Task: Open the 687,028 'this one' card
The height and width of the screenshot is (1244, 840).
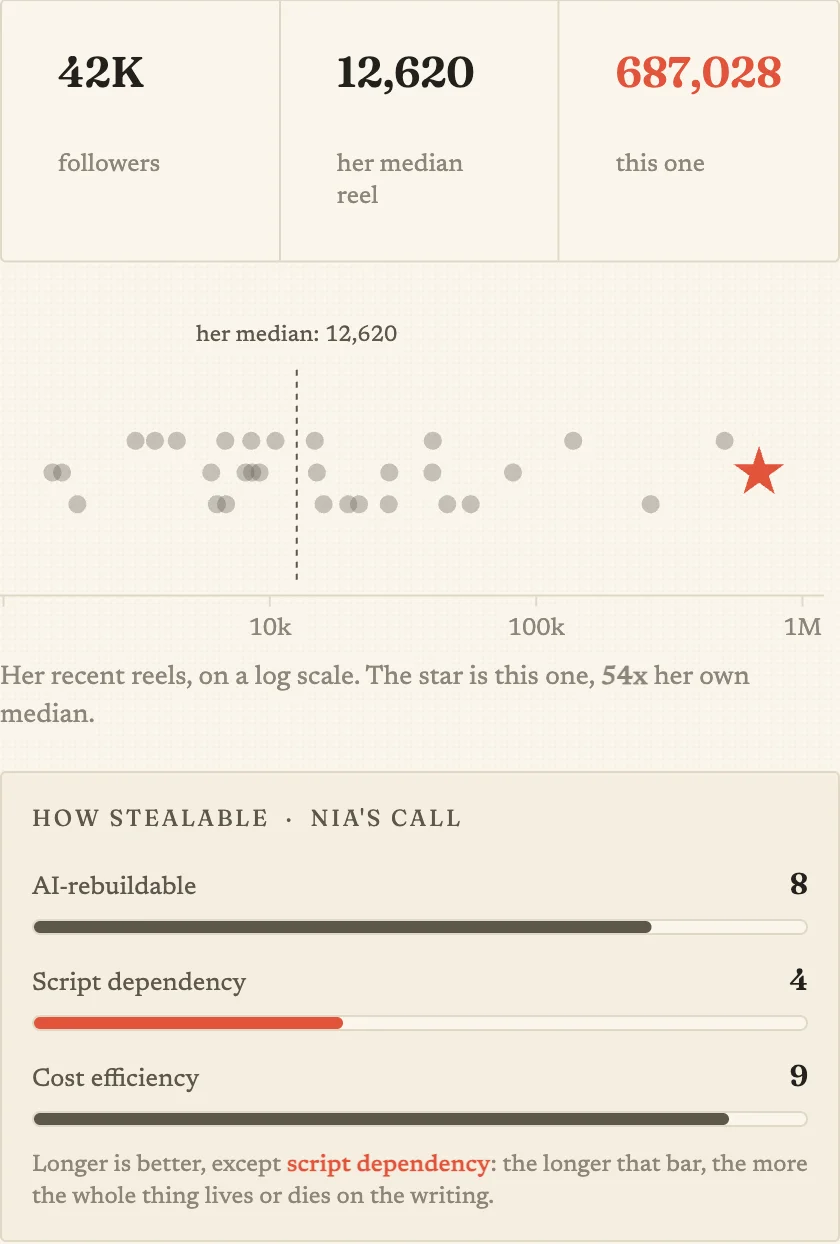Action: [x=698, y=131]
